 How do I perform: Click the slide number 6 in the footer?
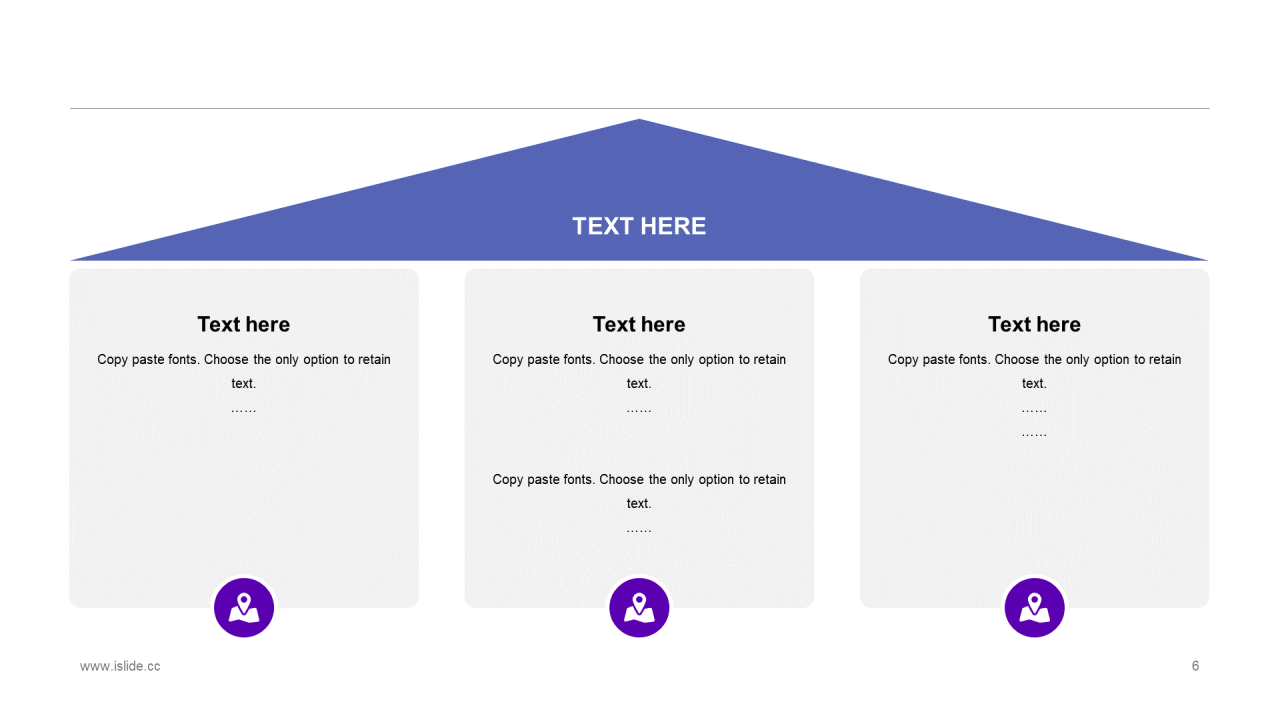[x=1195, y=666]
